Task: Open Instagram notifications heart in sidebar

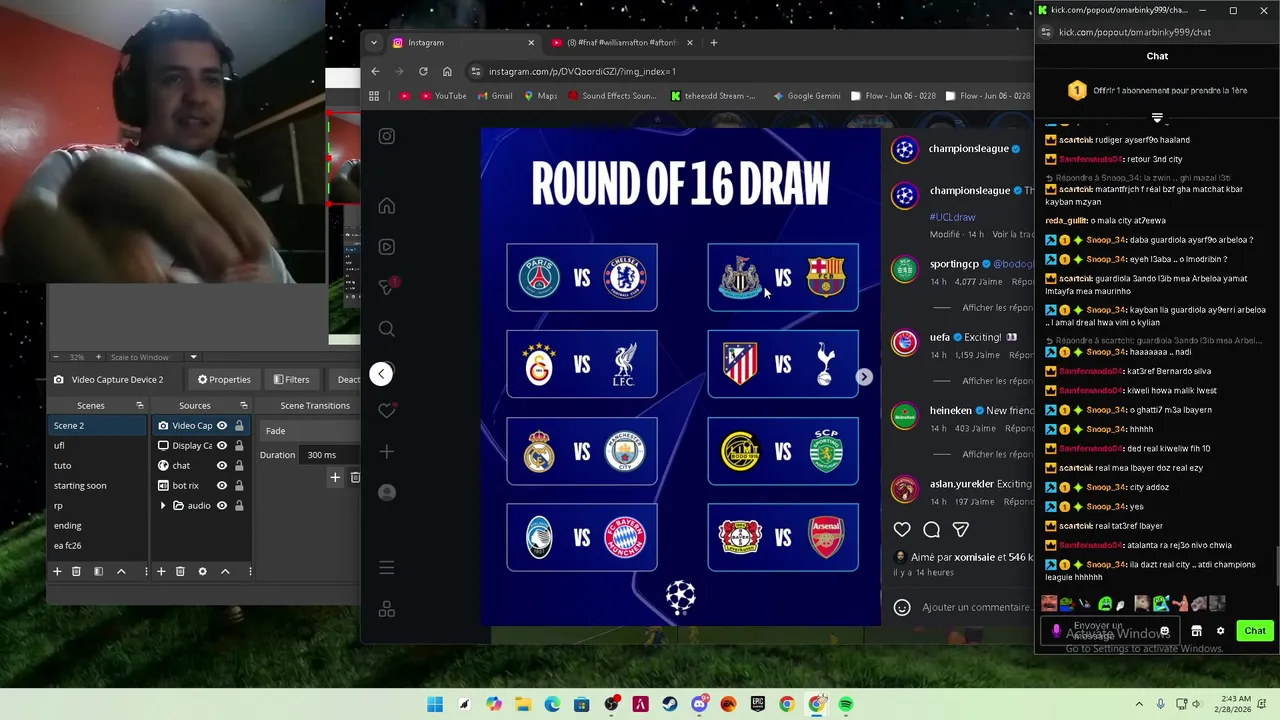Action: coord(387,411)
